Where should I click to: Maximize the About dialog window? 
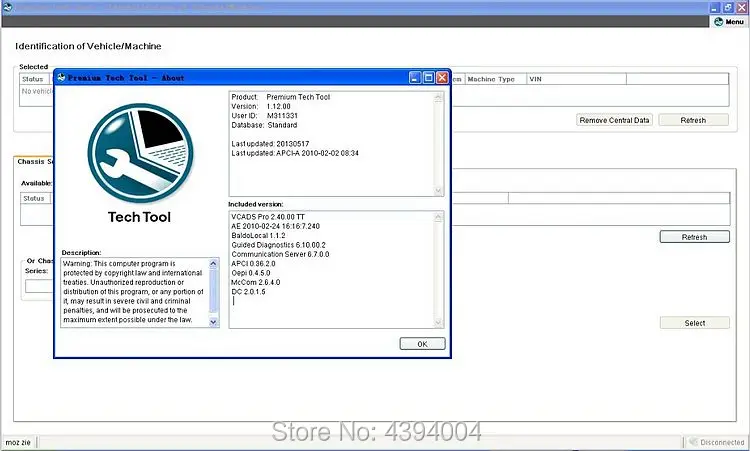point(429,77)
